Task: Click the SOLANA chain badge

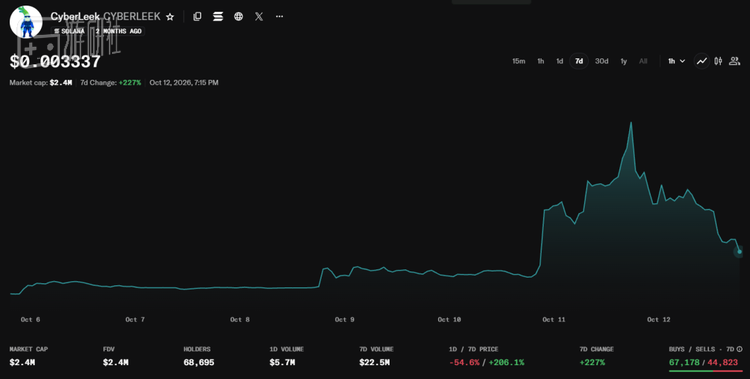Action: (69, 31)
